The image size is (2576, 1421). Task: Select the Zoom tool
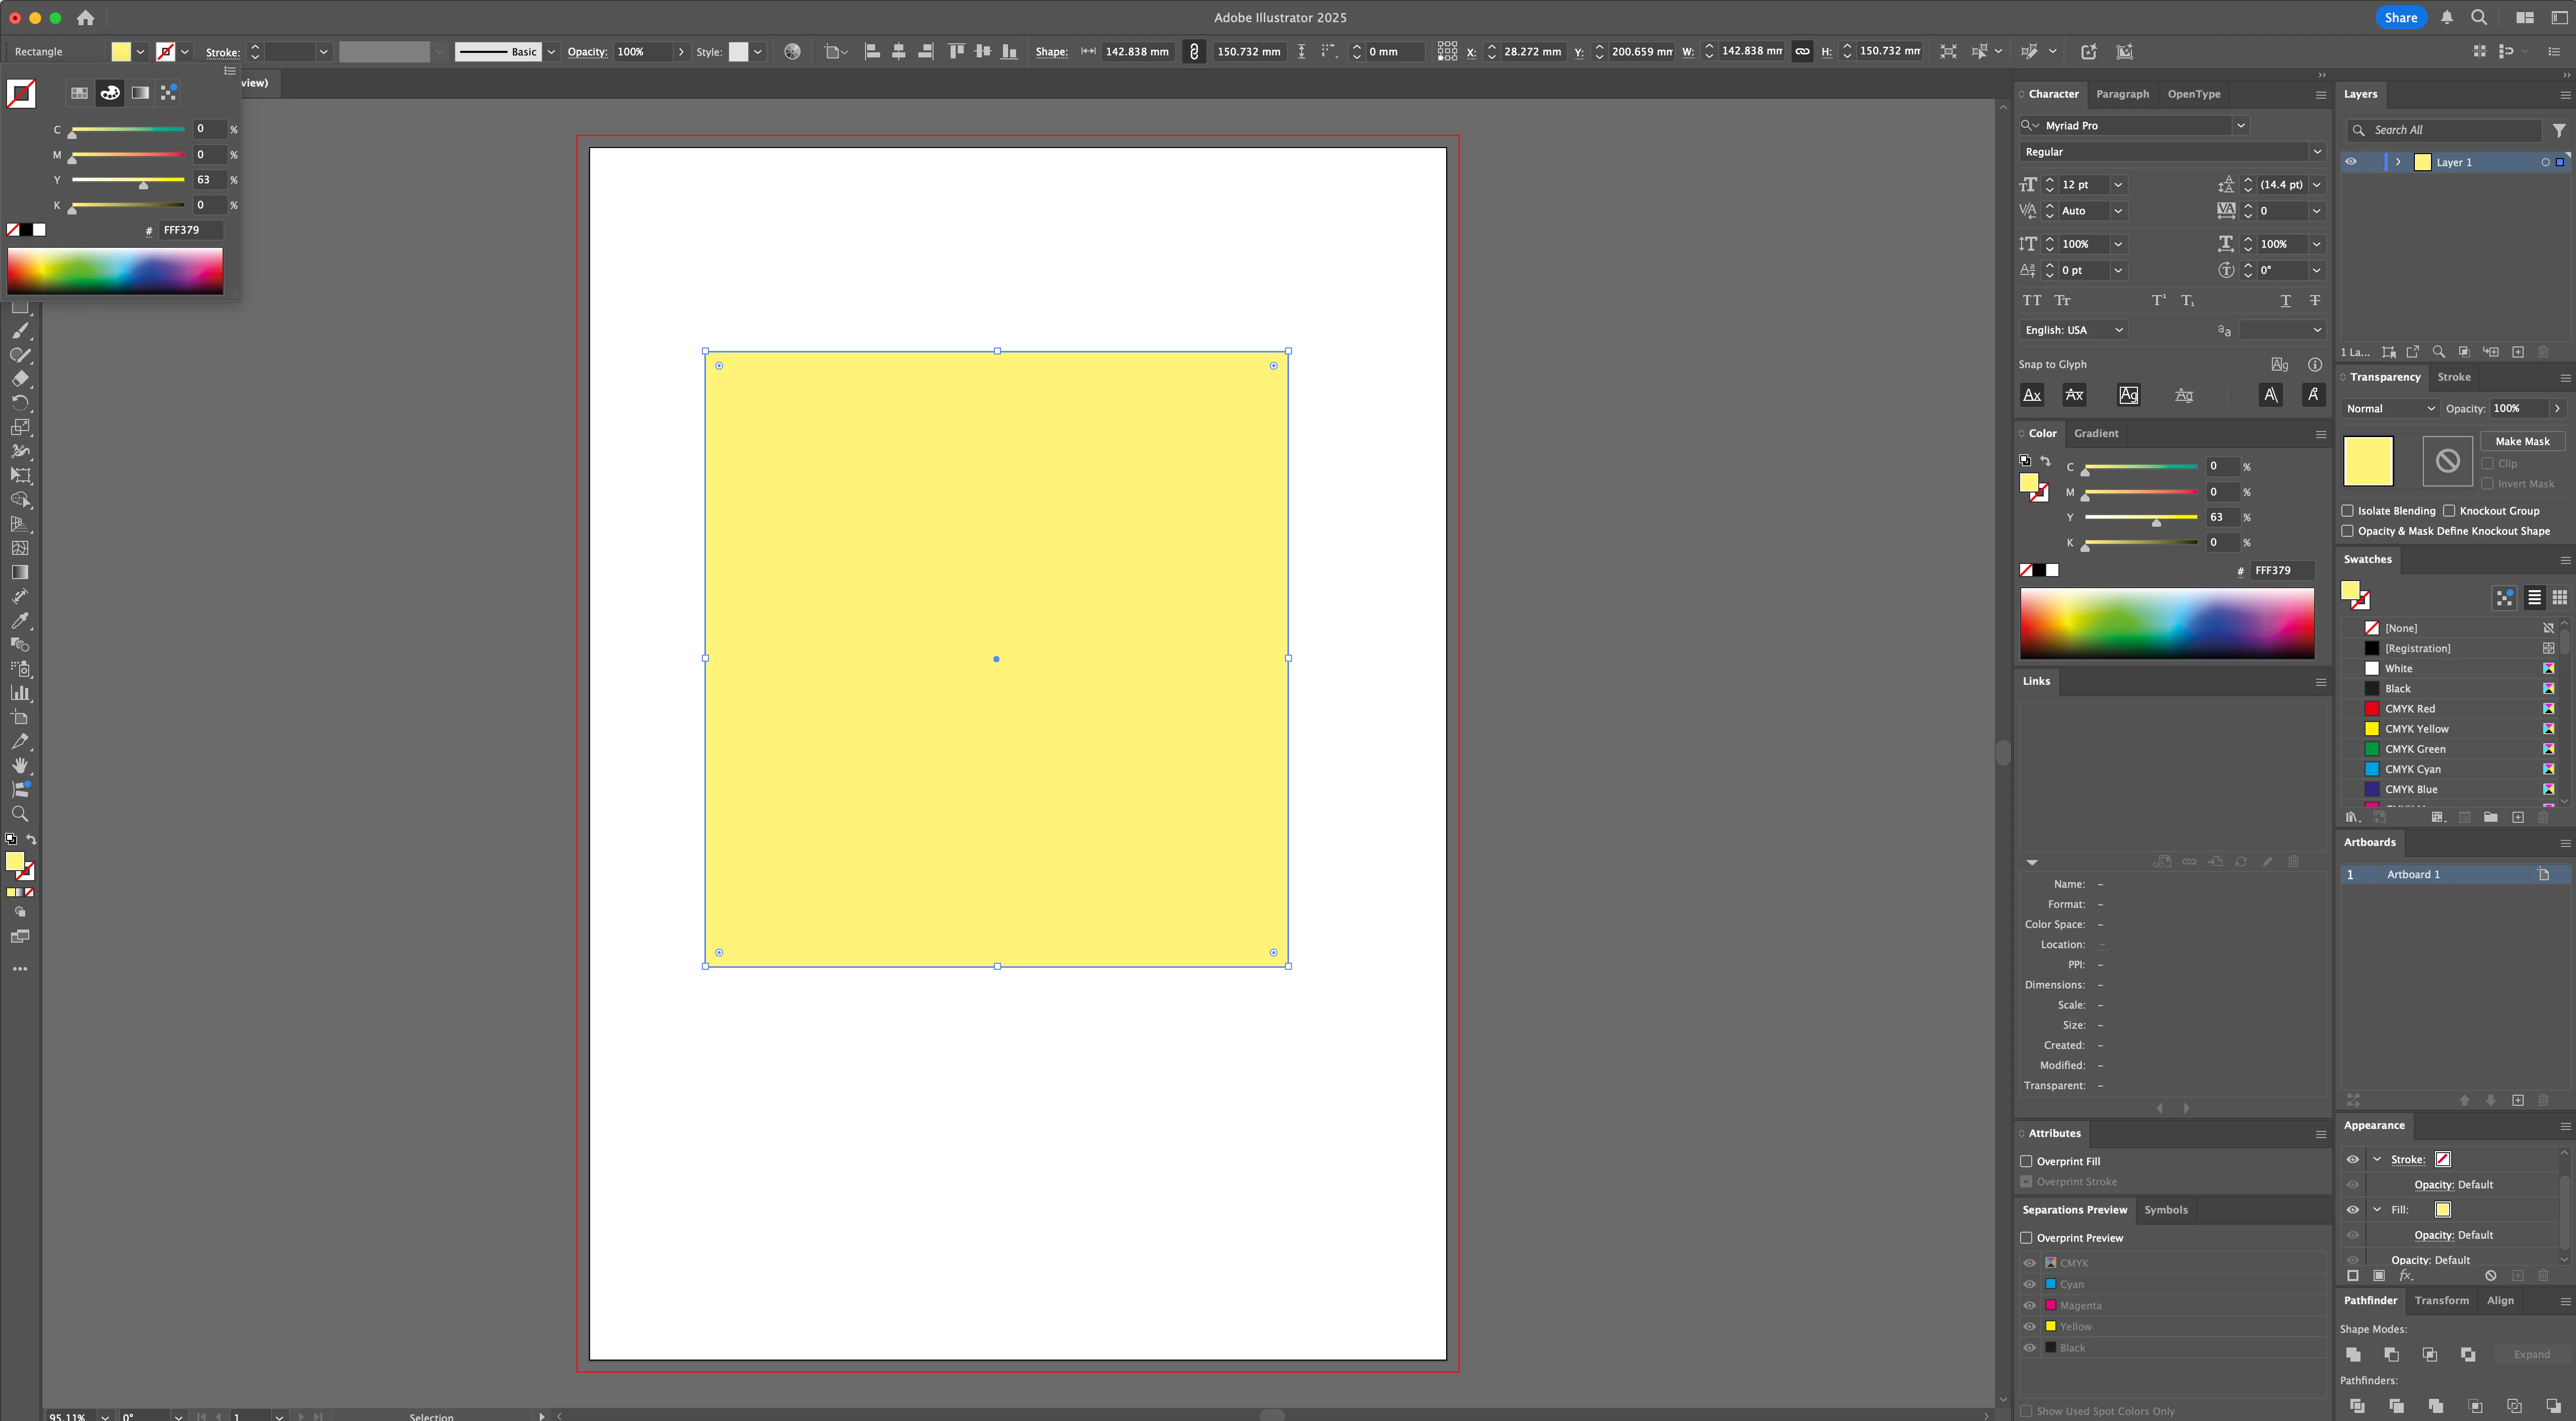coord(20,814)
